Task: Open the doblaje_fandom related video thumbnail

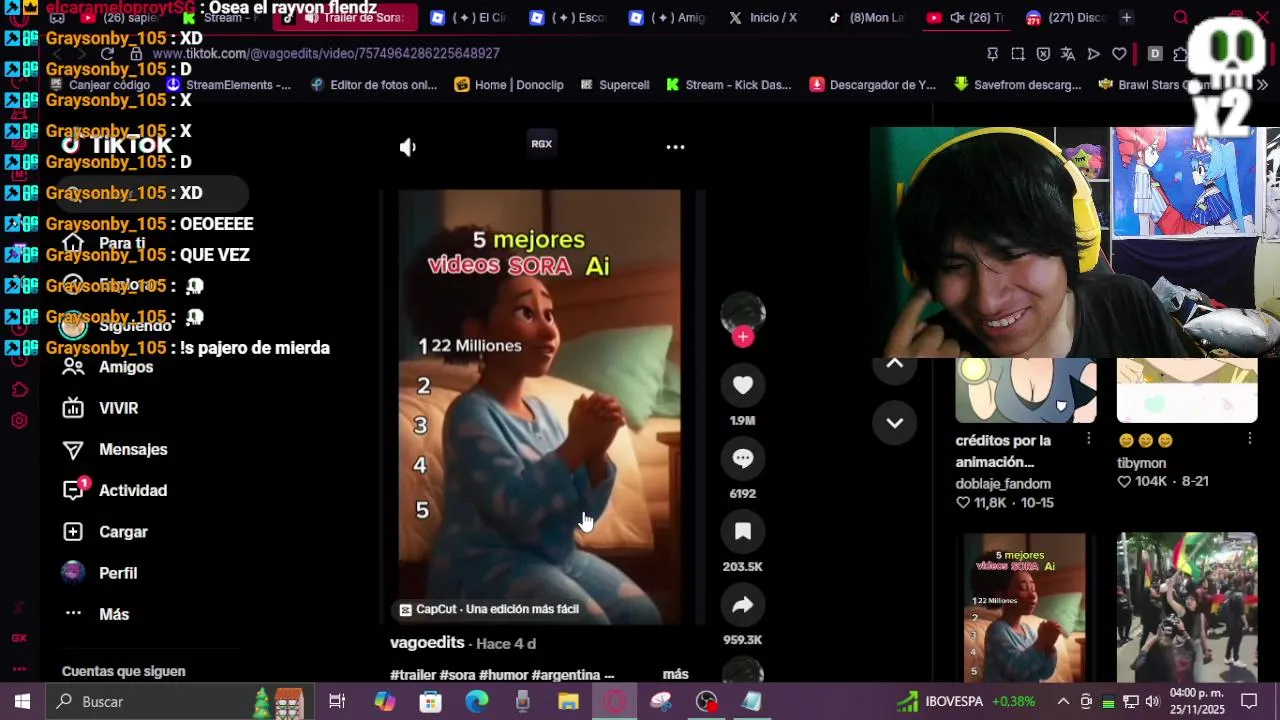Action: point(1025,390)
